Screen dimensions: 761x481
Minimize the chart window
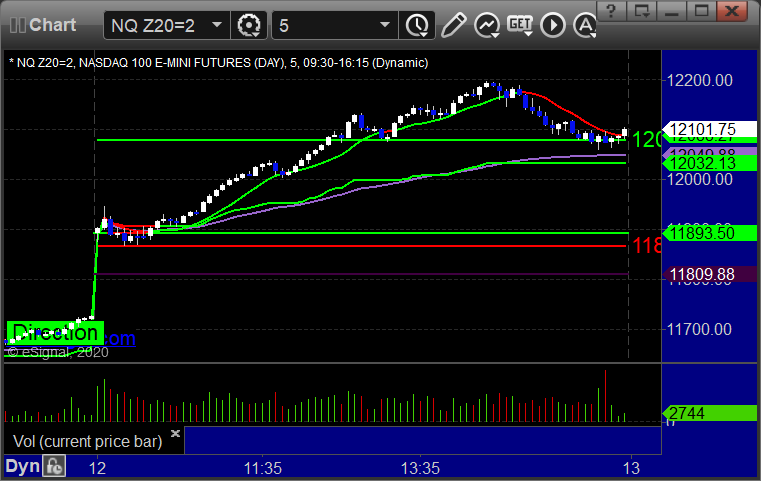672,10
